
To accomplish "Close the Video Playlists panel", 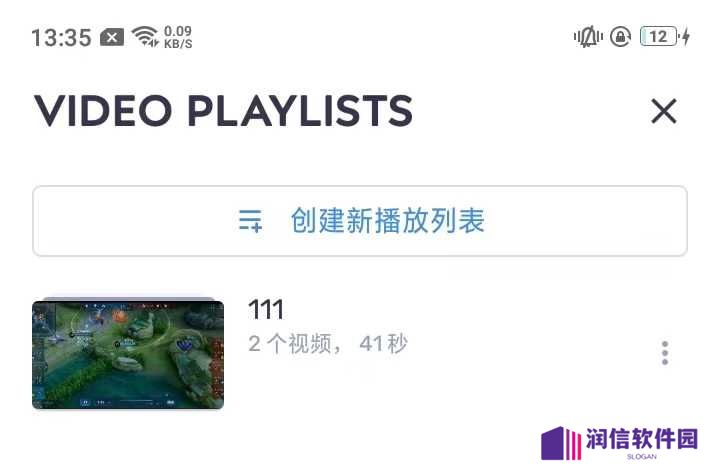I will (x=664, y=111).
